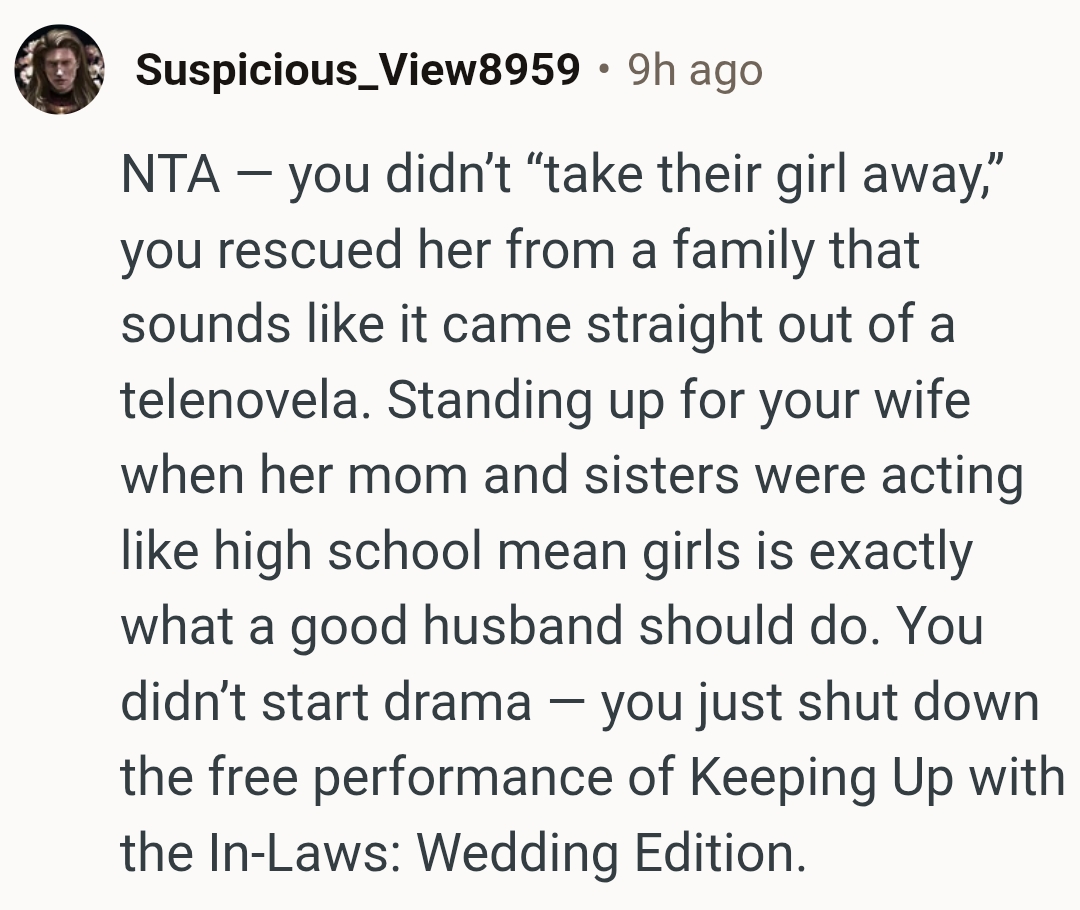Click the words "Wedding Edition"
This screenshot has width=1080, height=910.
pos(610,853)
